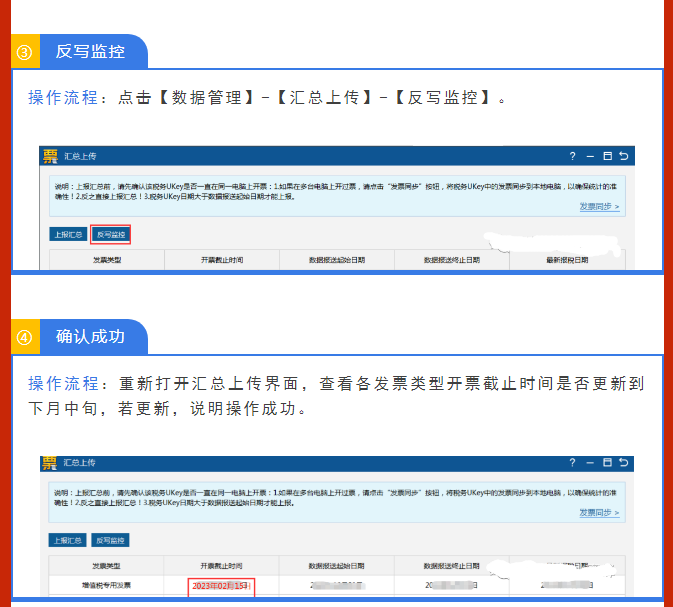Image resolution: width=673 pixels, height=607 pixels.
Task: Select the highlighted 2023年02月15日 date cell
Action: coord(221,585)
